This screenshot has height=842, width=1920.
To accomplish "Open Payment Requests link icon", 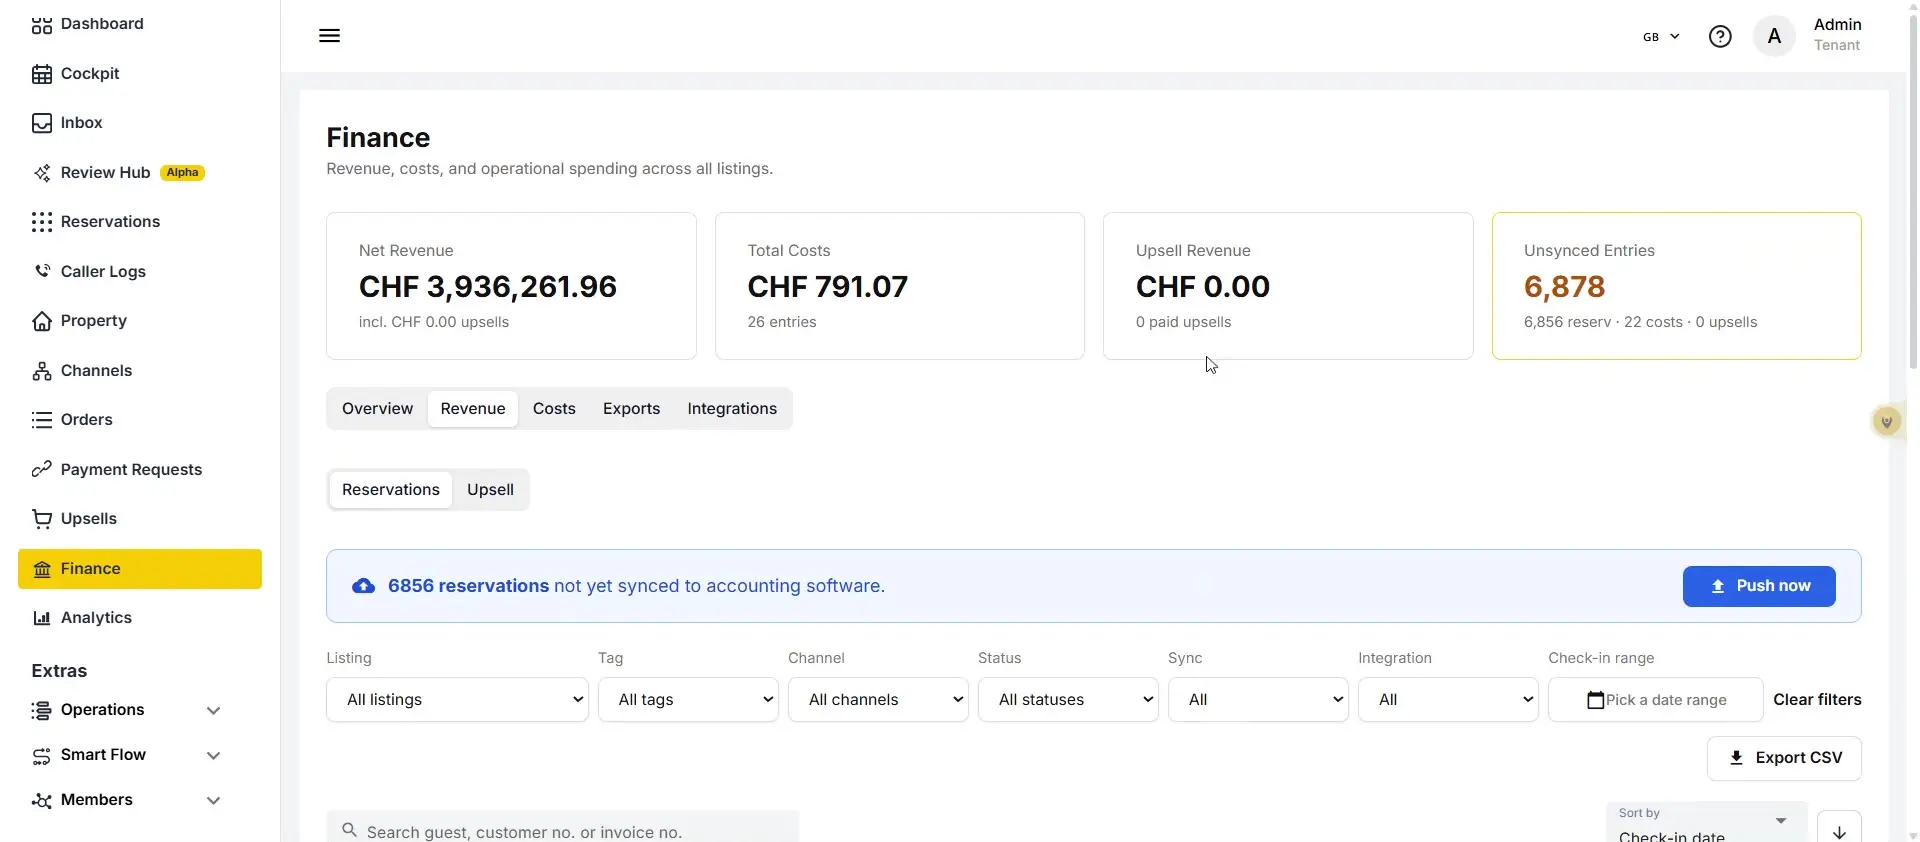I will [x=41, y=469].
